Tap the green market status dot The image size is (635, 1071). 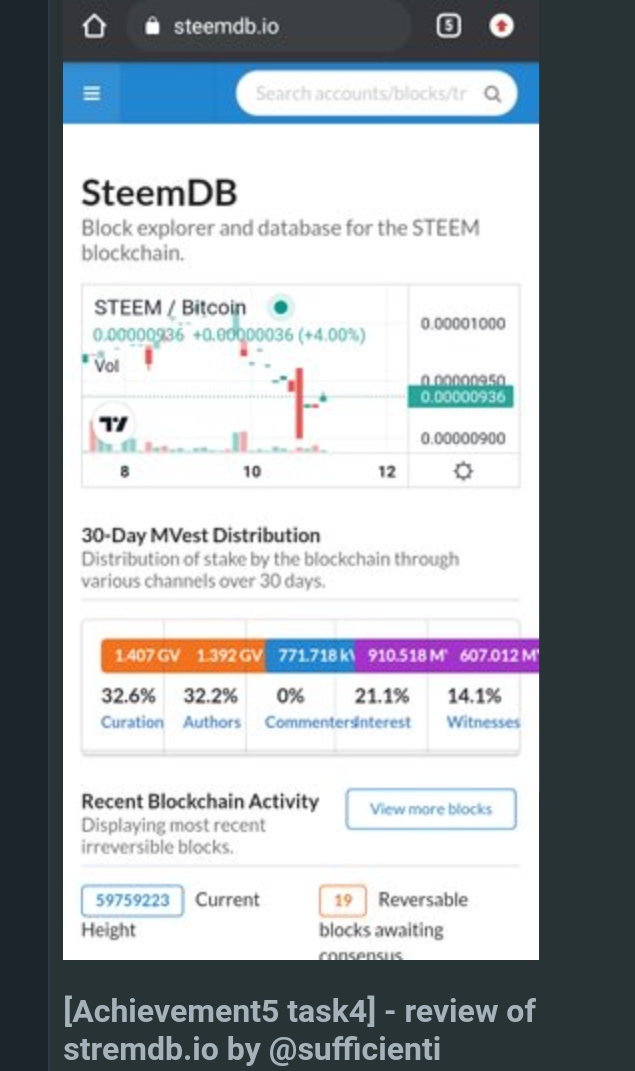[281, 307]
